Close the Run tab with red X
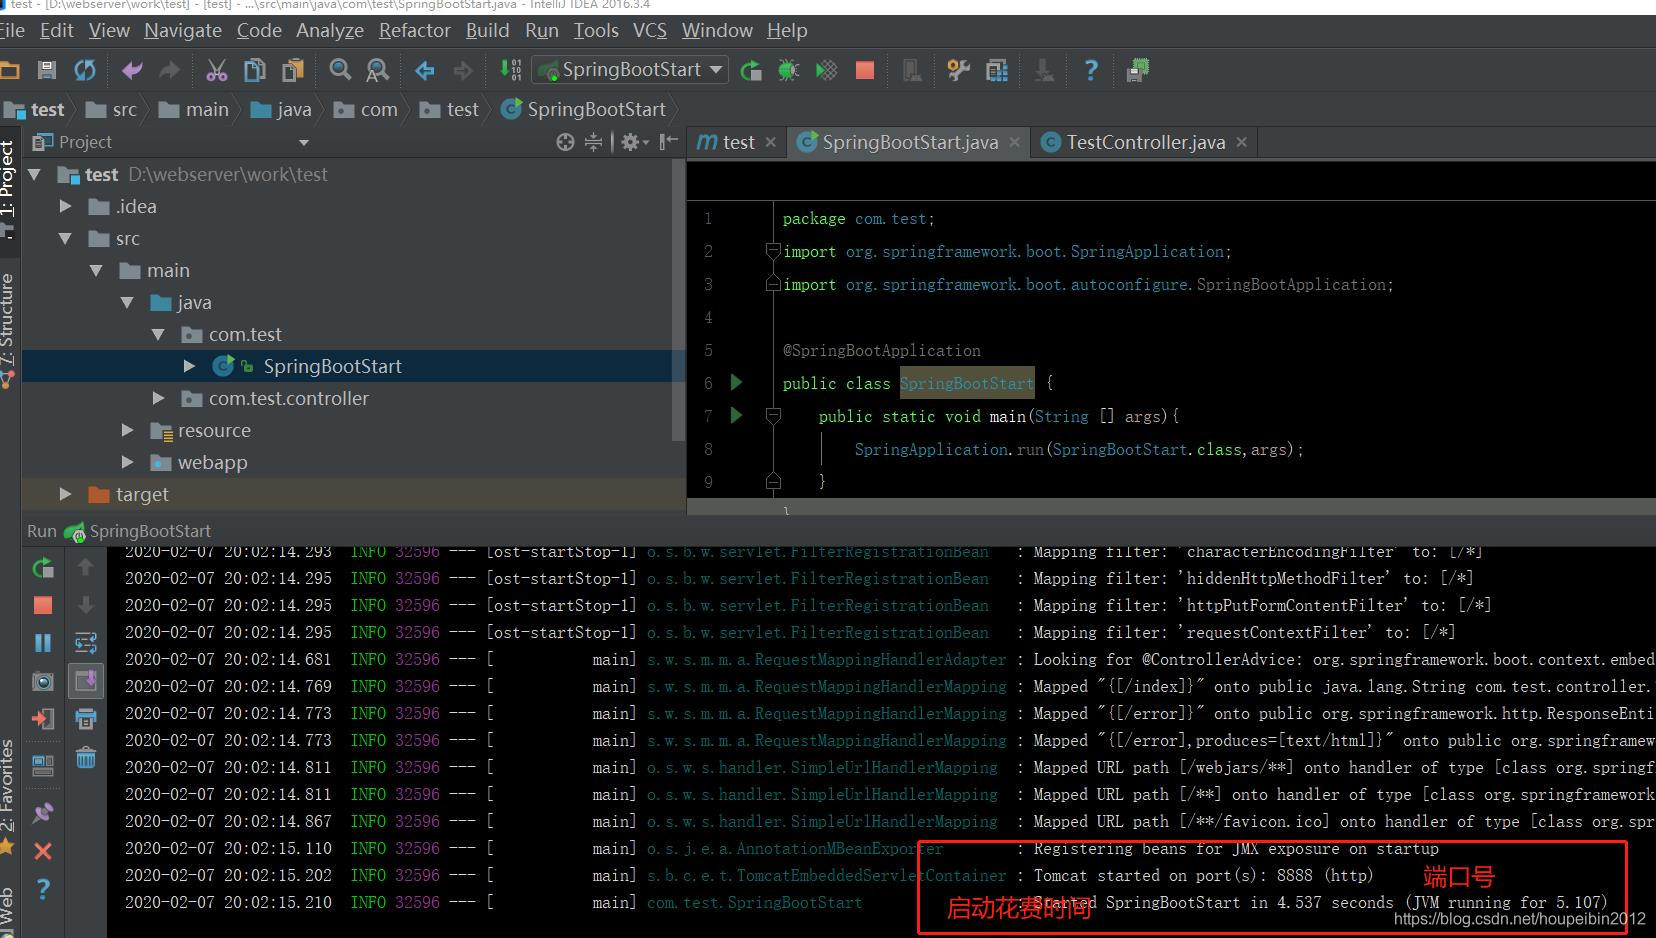 point(43,851)
